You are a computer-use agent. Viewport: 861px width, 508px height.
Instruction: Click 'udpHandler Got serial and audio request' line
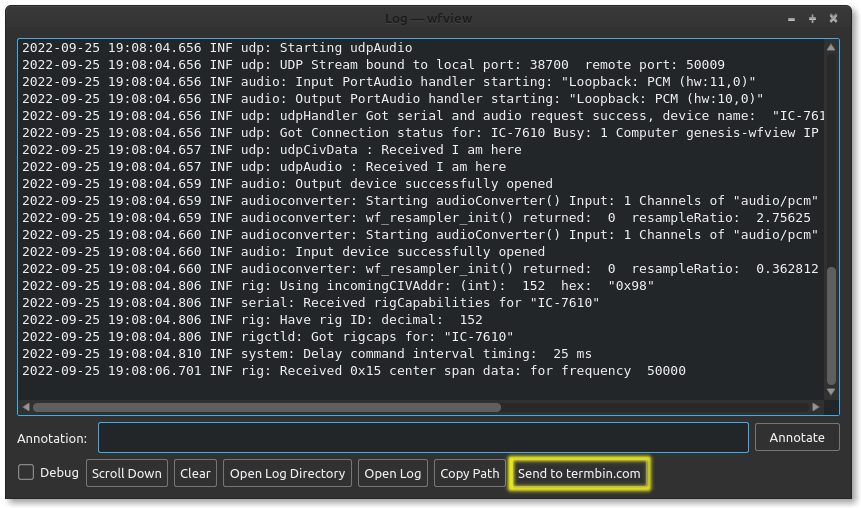point(423,116)
